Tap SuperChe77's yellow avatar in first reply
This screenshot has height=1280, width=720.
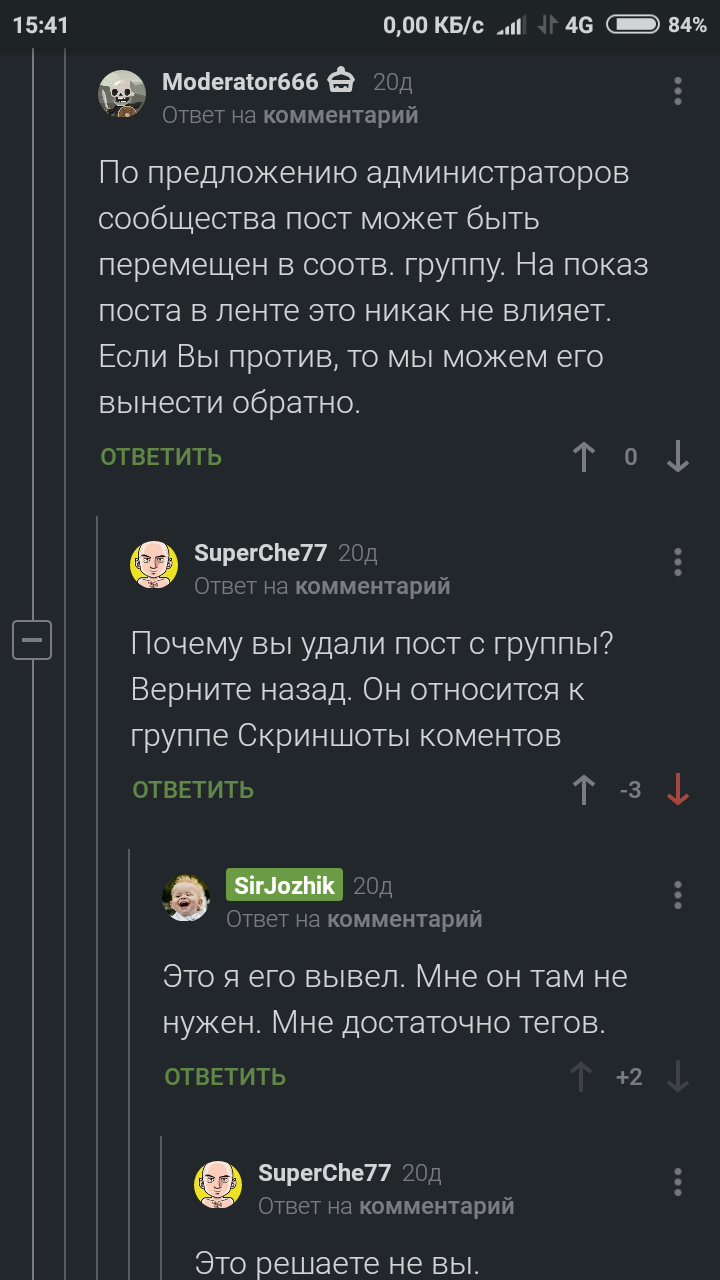tap(154, 565)
